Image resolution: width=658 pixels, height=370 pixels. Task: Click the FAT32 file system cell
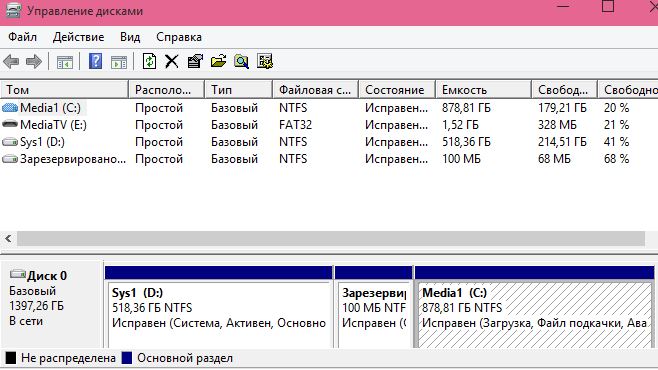[295, 125]
